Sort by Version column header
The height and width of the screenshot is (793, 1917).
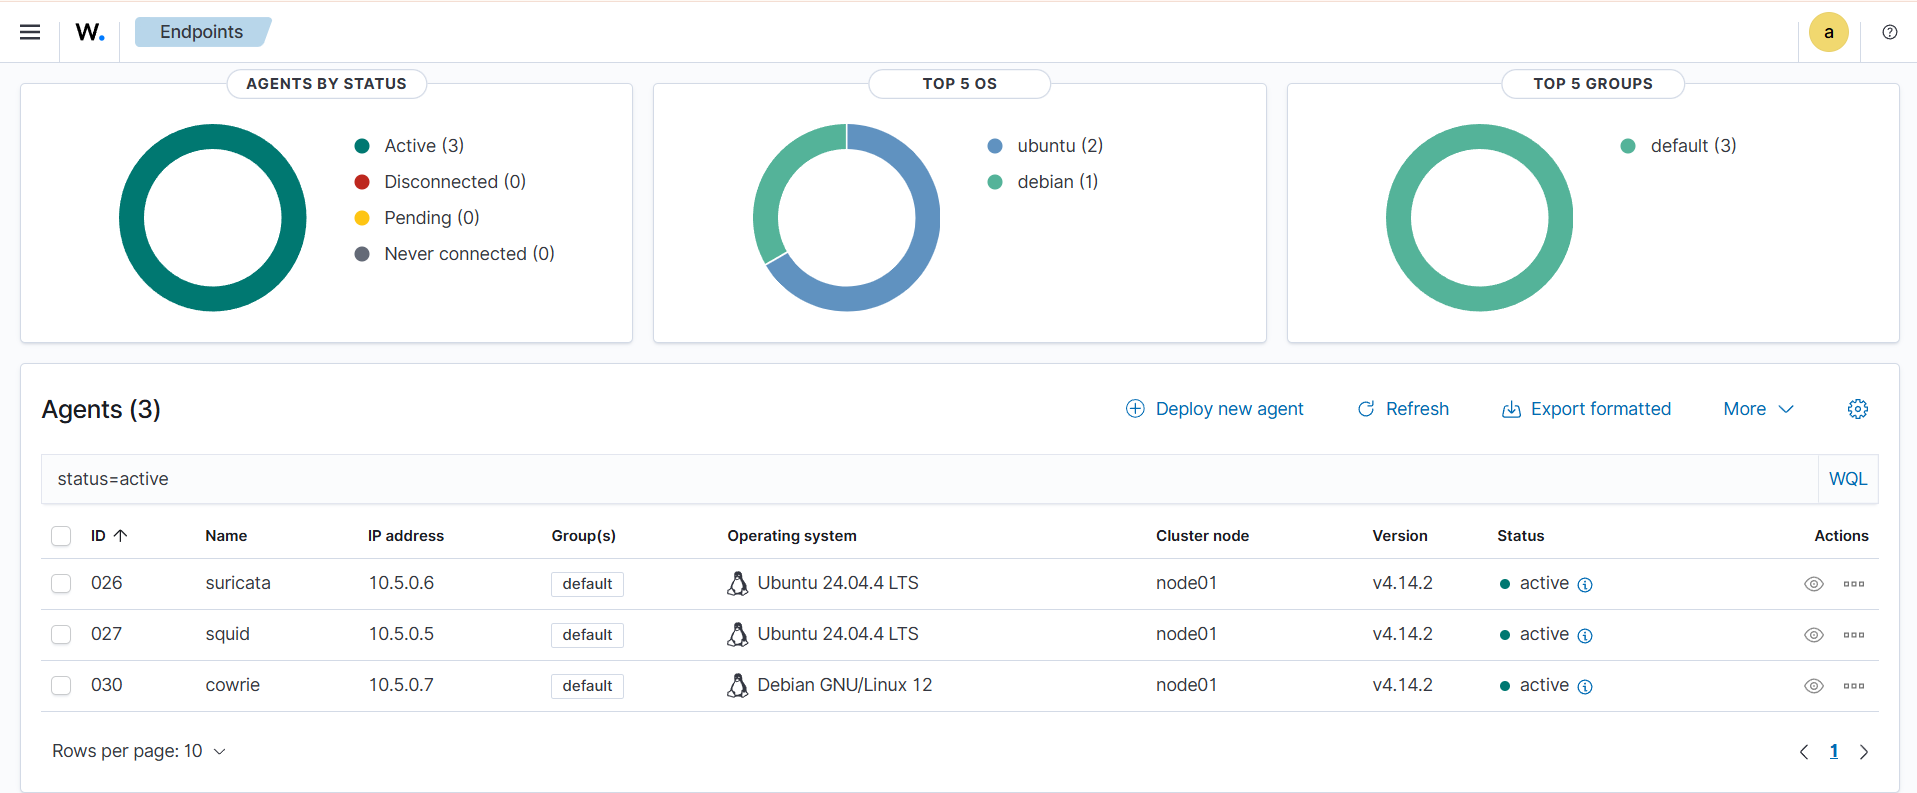pyautogui.click(x=1399, y=536)
